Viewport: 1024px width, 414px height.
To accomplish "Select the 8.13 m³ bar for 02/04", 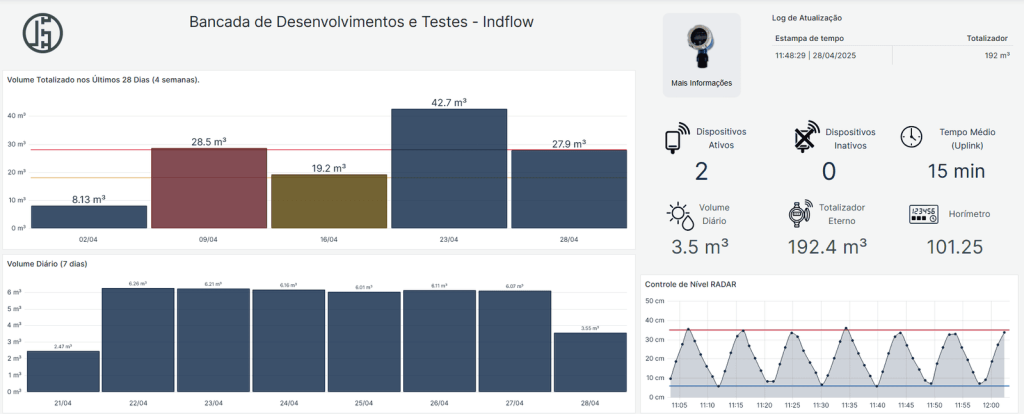I will tap(89, 216).
